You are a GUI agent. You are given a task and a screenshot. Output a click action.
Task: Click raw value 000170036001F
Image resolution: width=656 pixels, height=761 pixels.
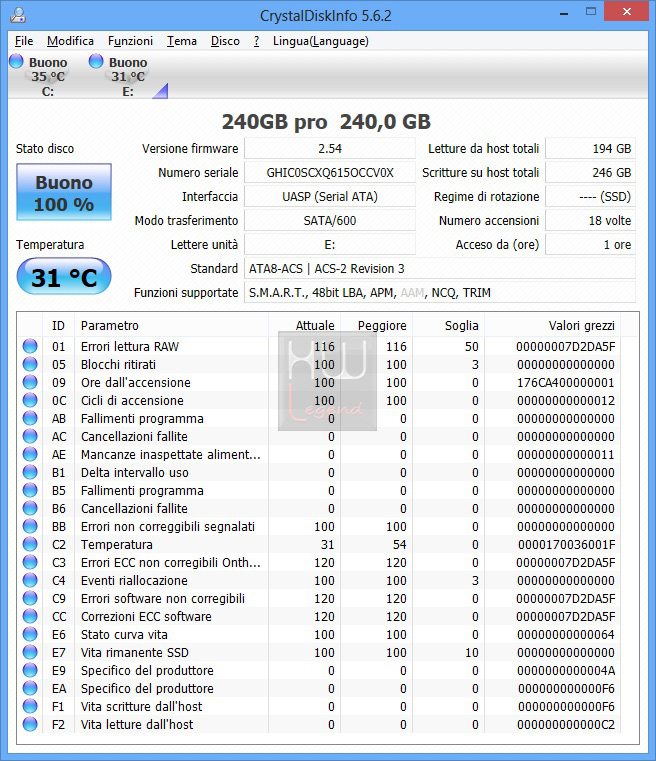(566, 545)
